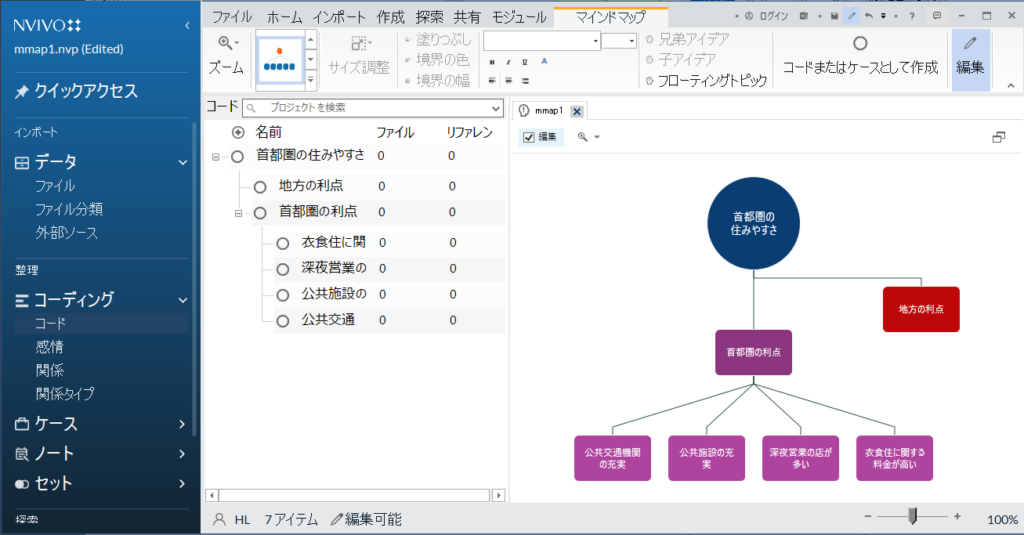Click the red 地方の利点 map node

pos(920,309)
